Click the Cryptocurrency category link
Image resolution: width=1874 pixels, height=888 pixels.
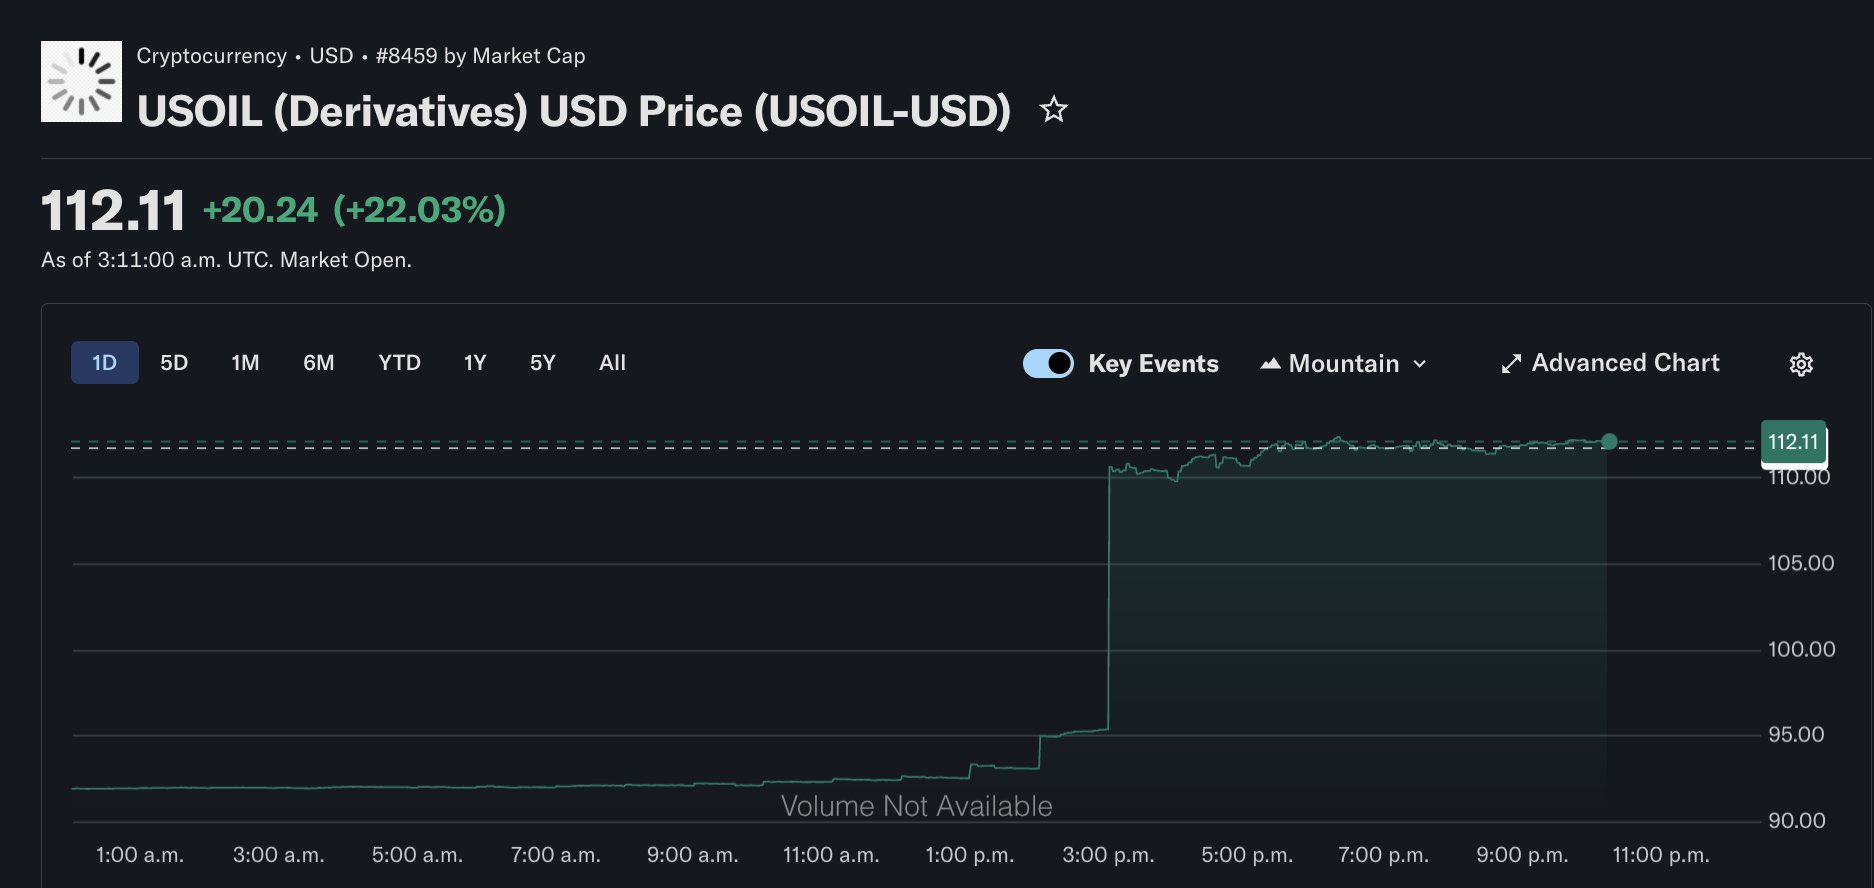pos(211,56)
